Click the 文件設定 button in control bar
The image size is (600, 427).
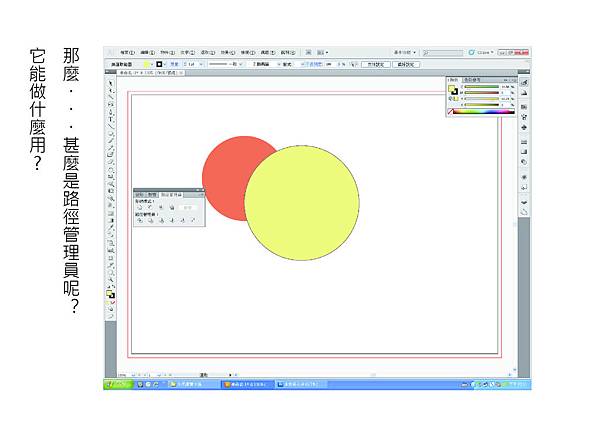(375, 64)
